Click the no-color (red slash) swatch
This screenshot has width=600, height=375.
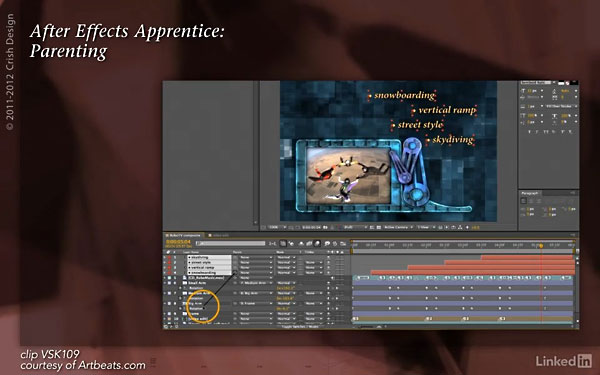[x=567, y=83]
